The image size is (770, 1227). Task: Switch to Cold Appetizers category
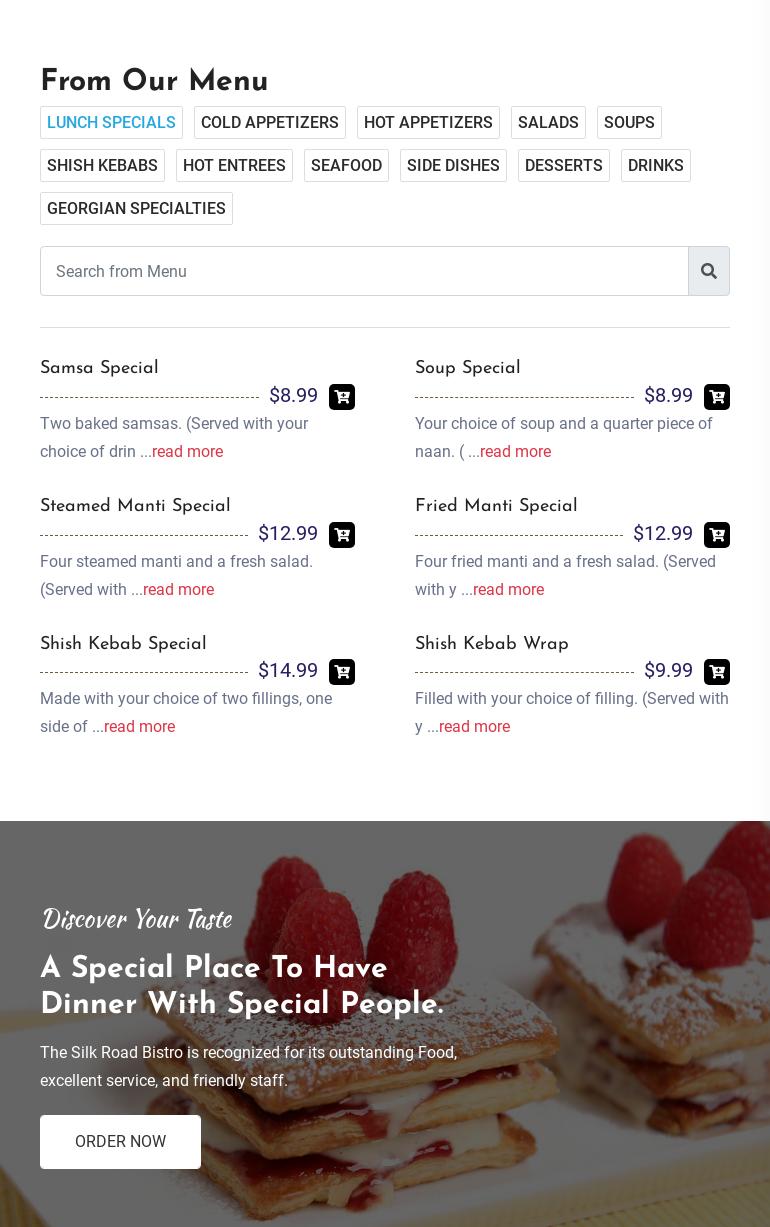click(x=270, y=122)
